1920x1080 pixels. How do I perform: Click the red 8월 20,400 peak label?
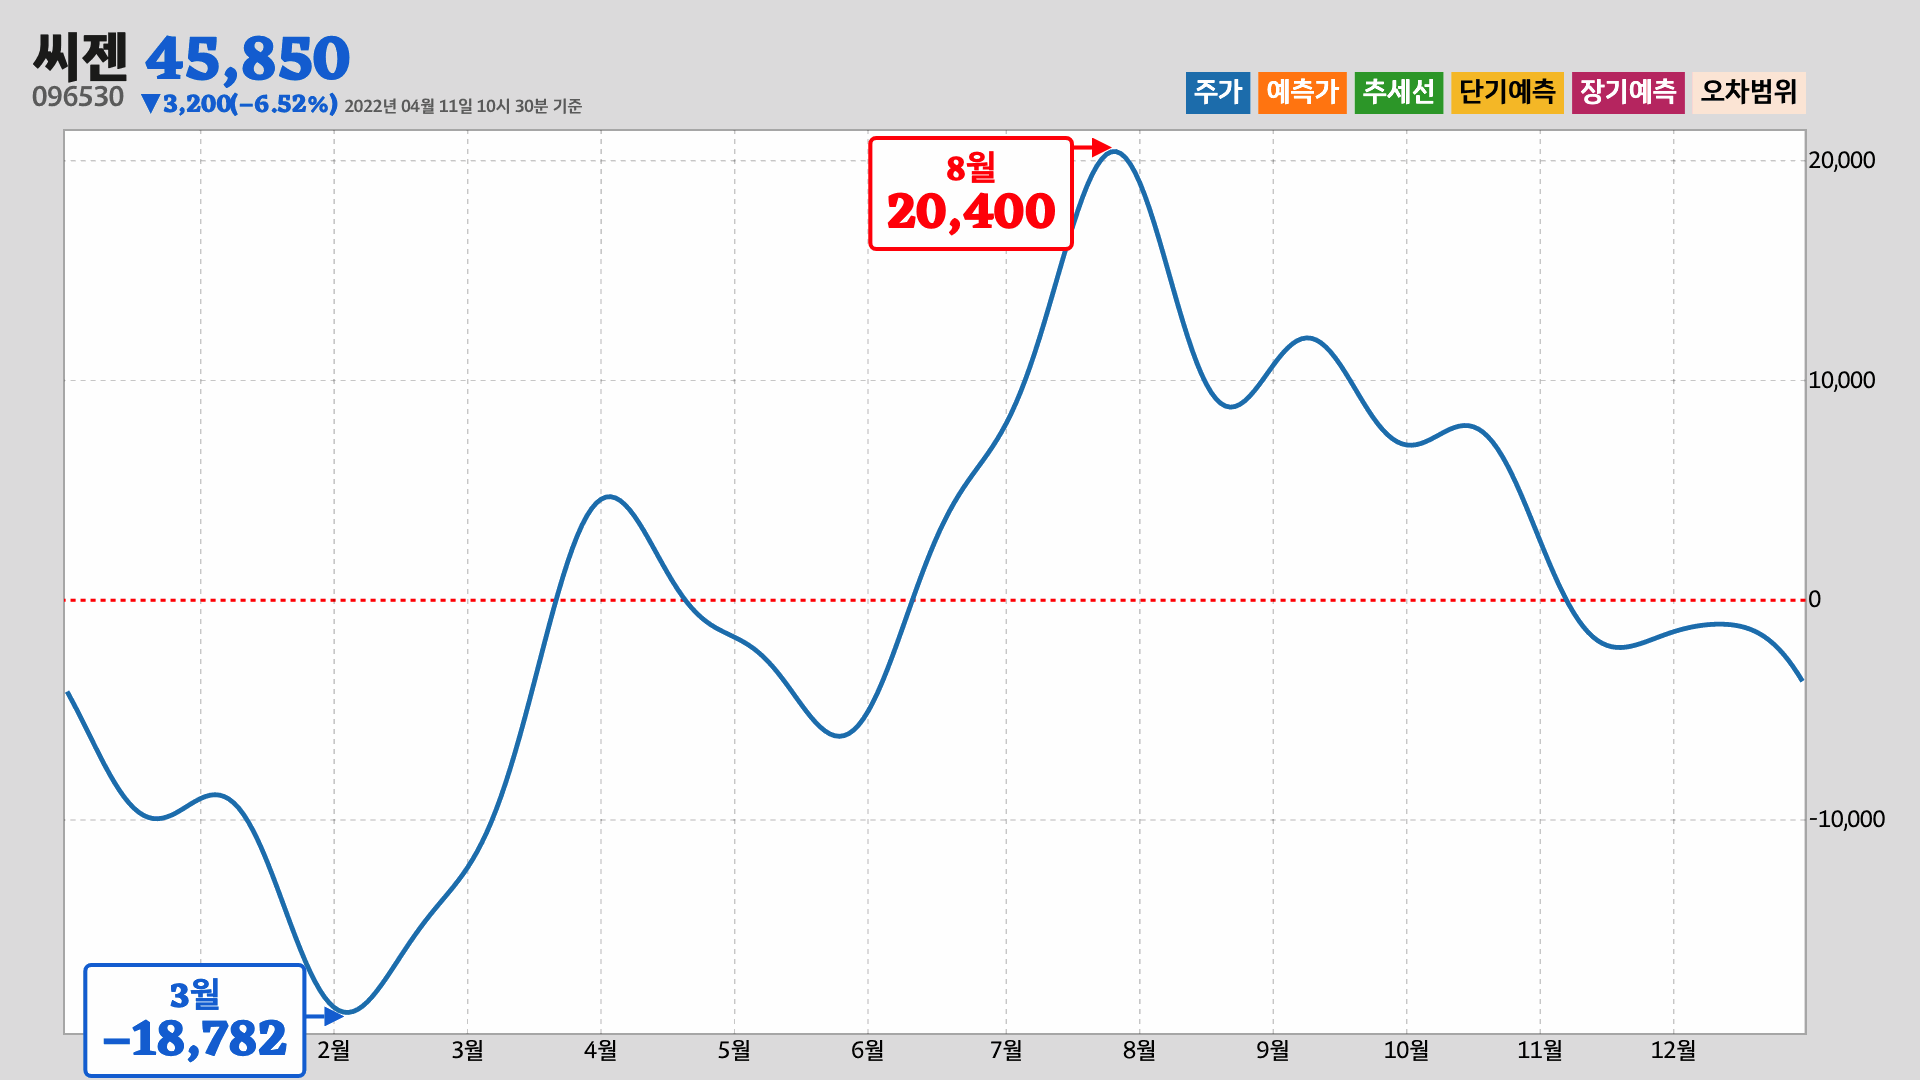tap(970, 193)
